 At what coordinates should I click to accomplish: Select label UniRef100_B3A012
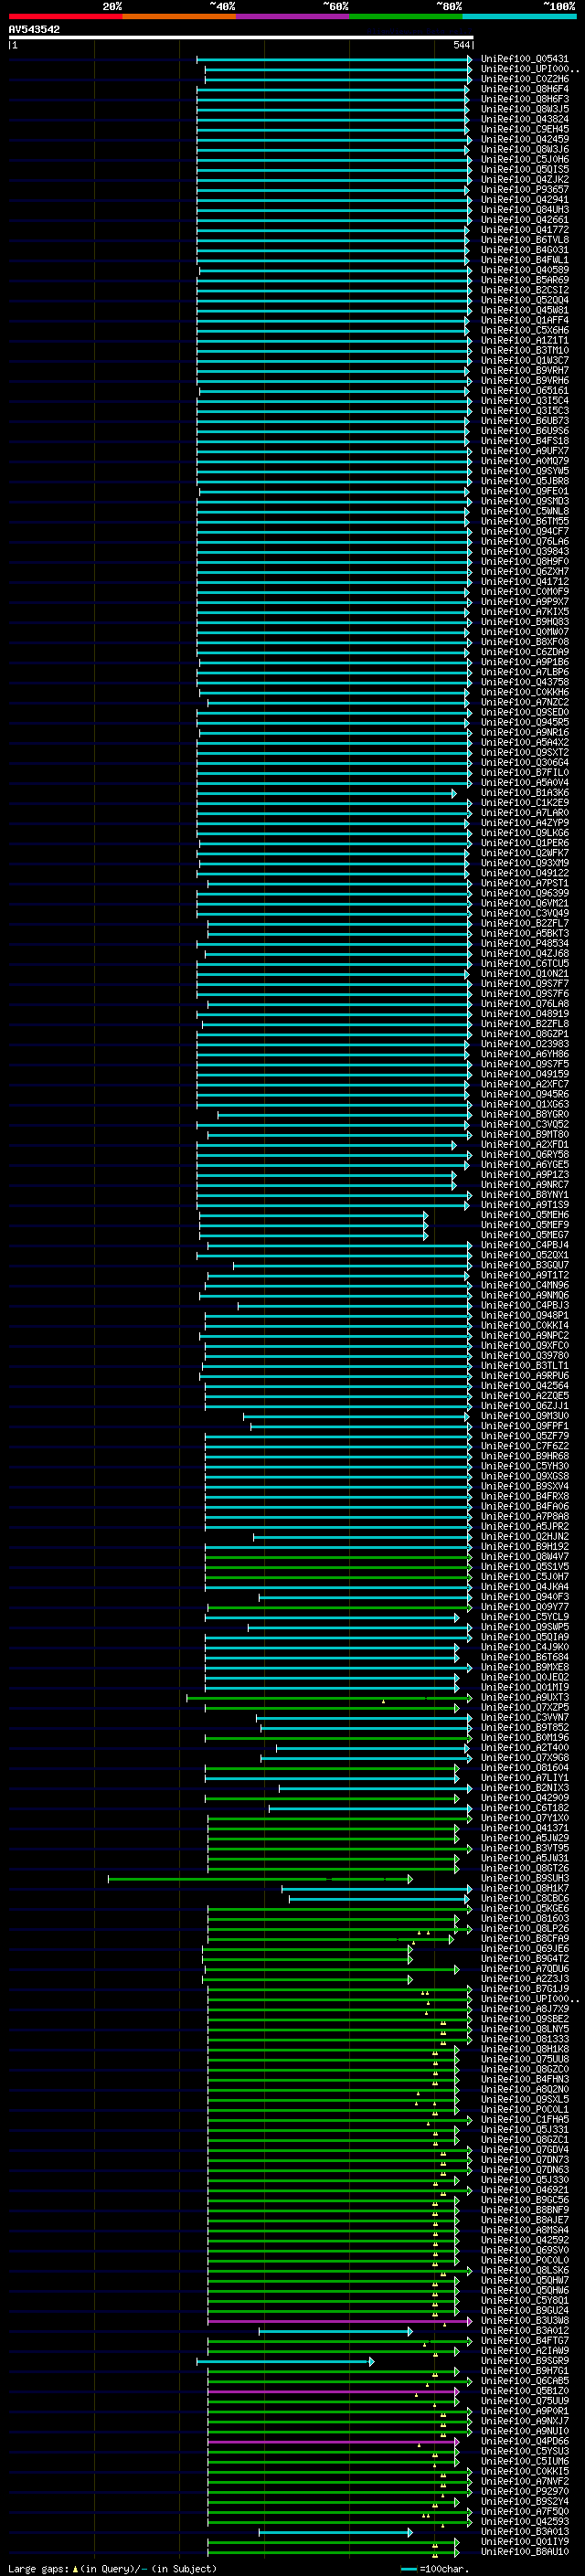tap(524, 2331)
